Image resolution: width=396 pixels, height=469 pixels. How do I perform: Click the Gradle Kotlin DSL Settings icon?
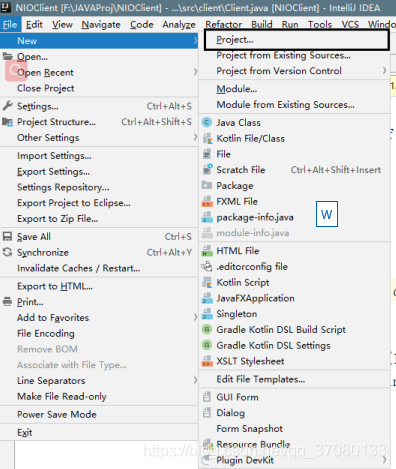[x=207, y=345]
